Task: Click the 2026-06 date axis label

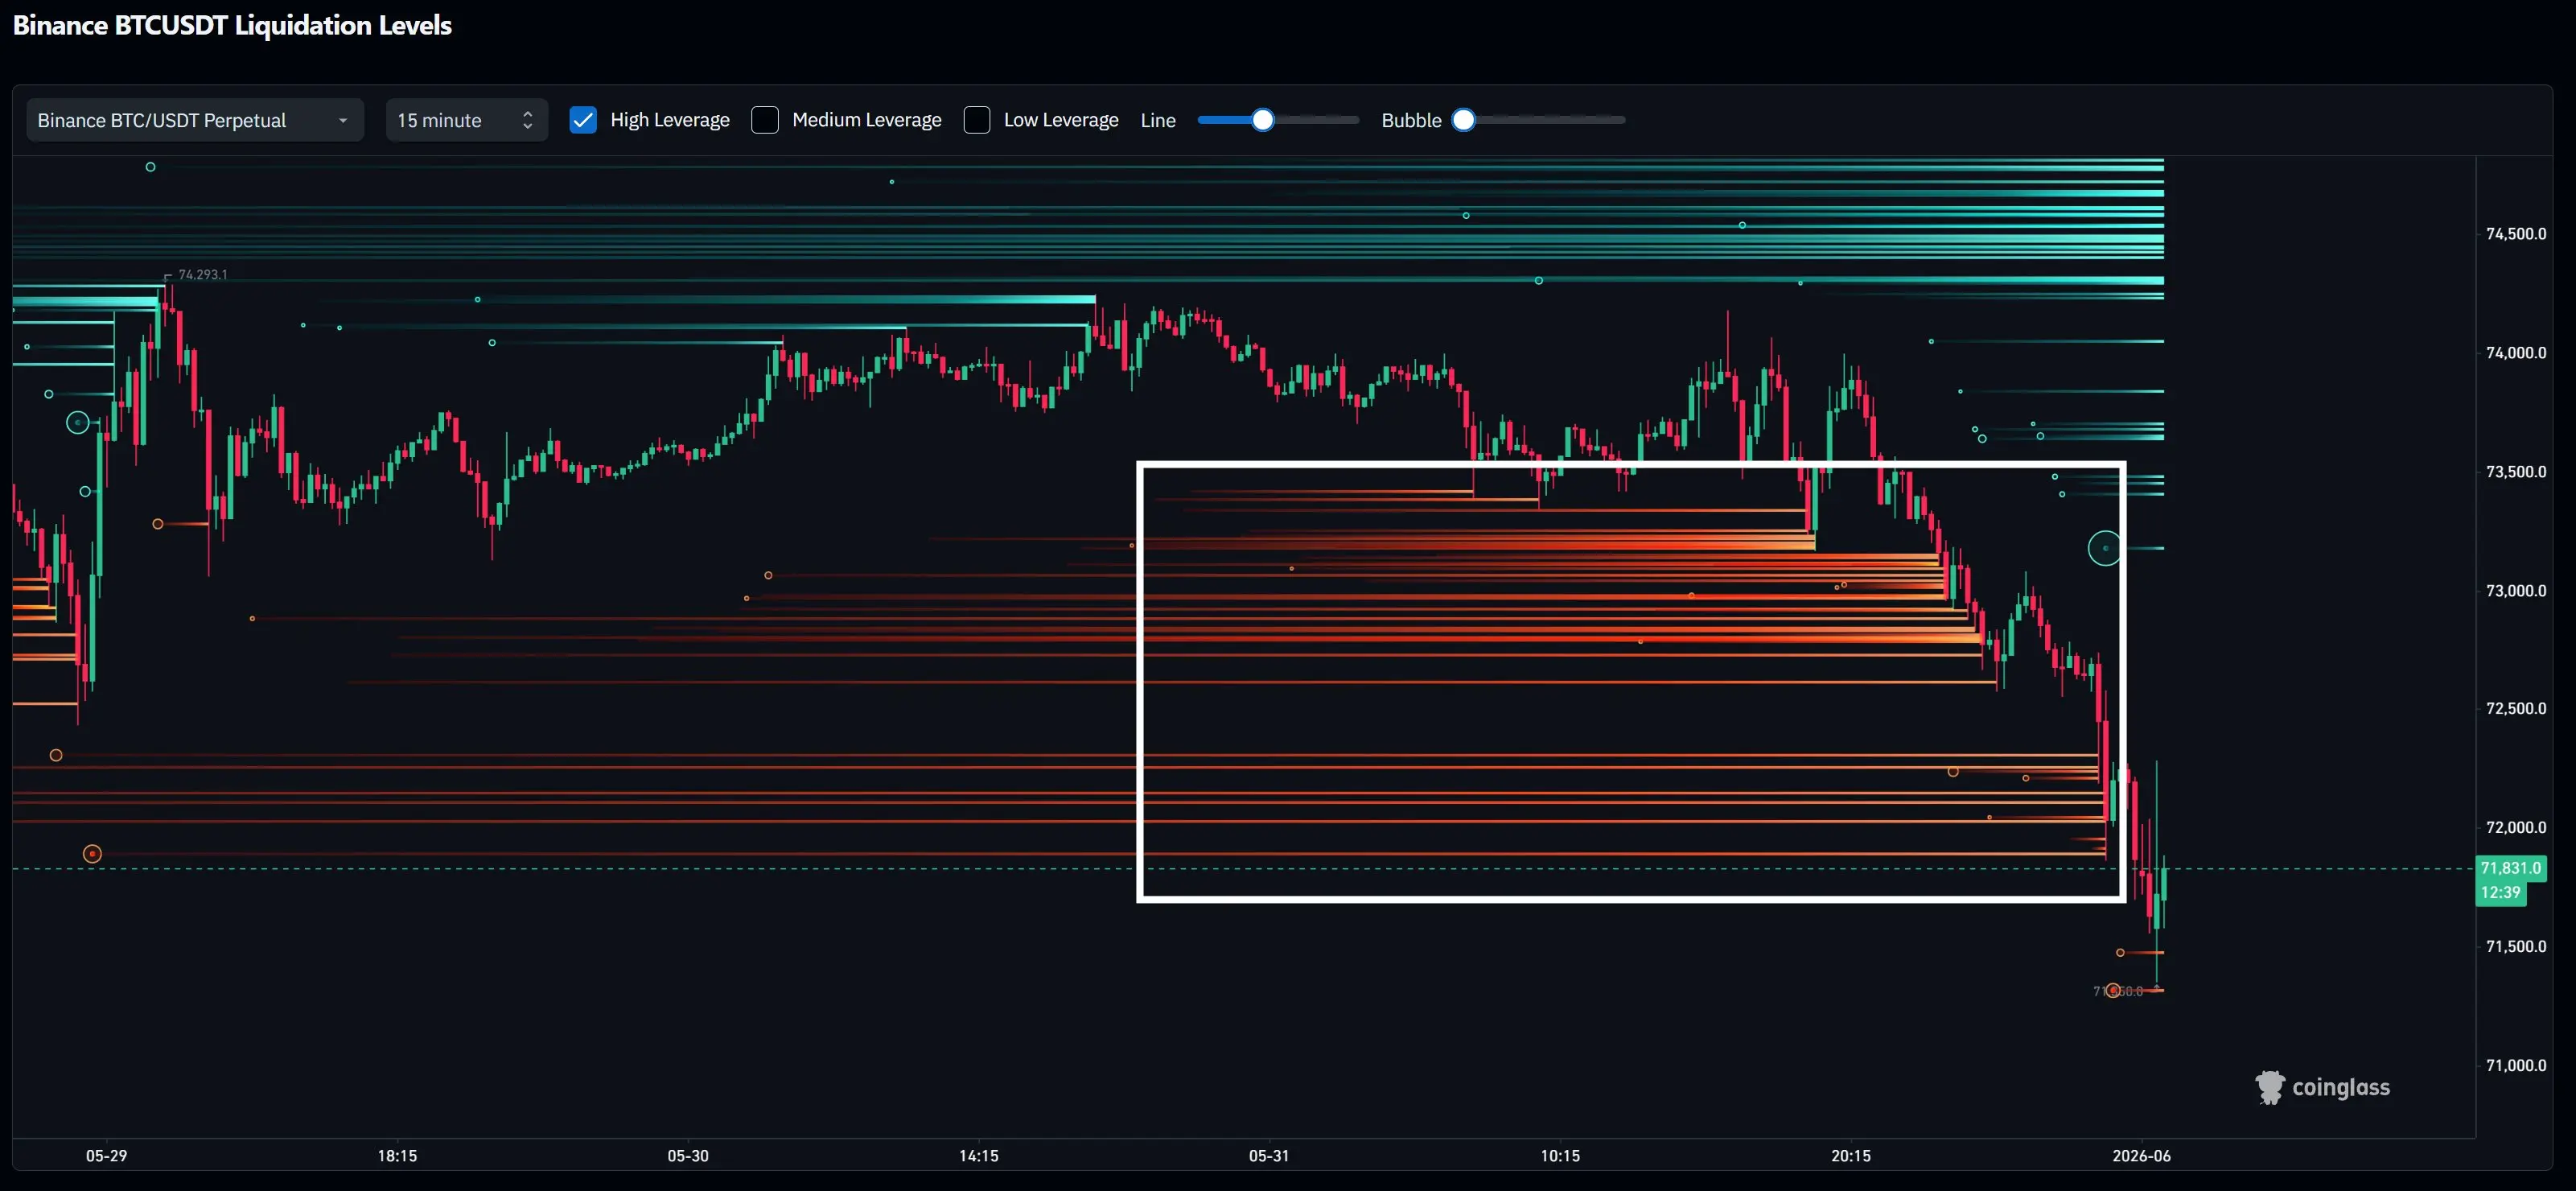Action: click(x=2142, y=1156)
